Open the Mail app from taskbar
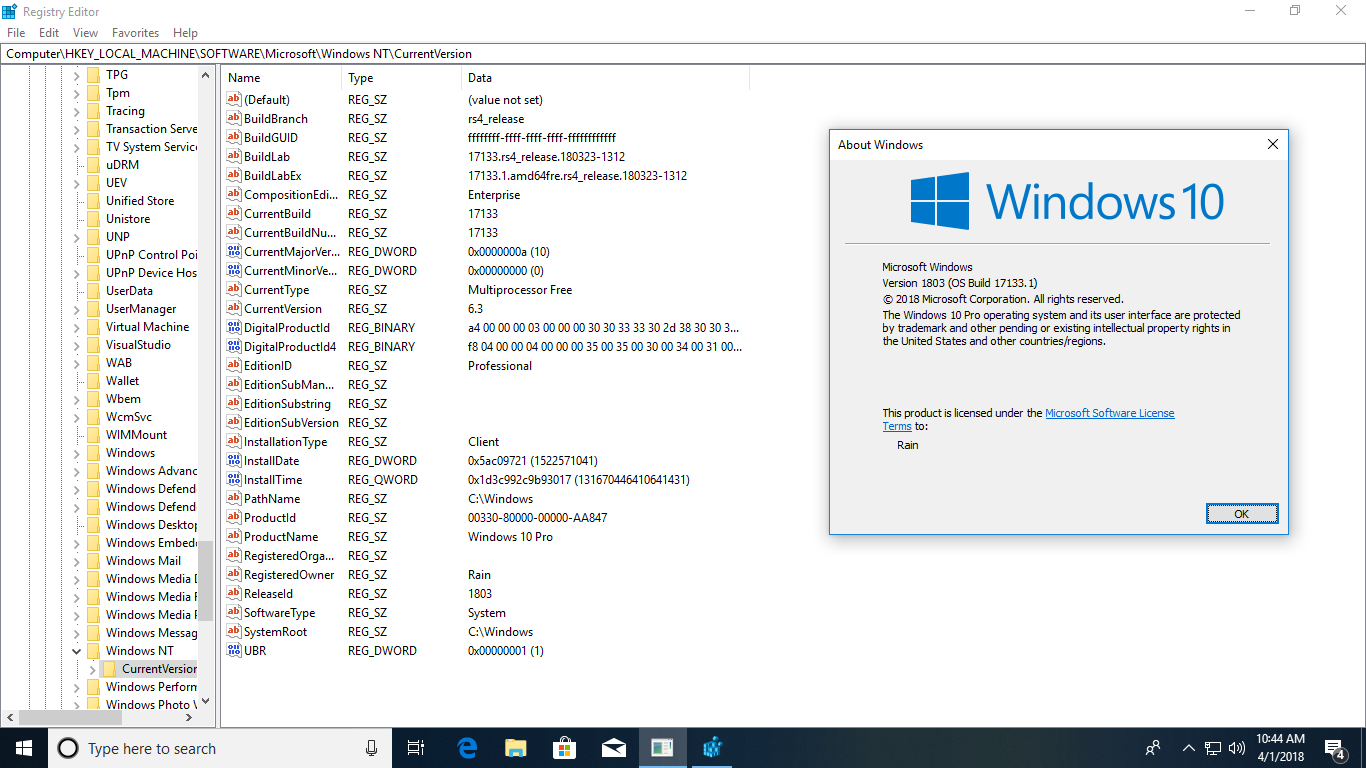This screenshot has height=768, width=1366. [x=613, y=748]
